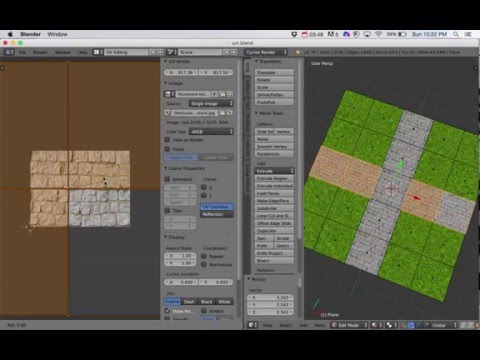
Task: Click the Apple menu icon
Action: point(10,34)
